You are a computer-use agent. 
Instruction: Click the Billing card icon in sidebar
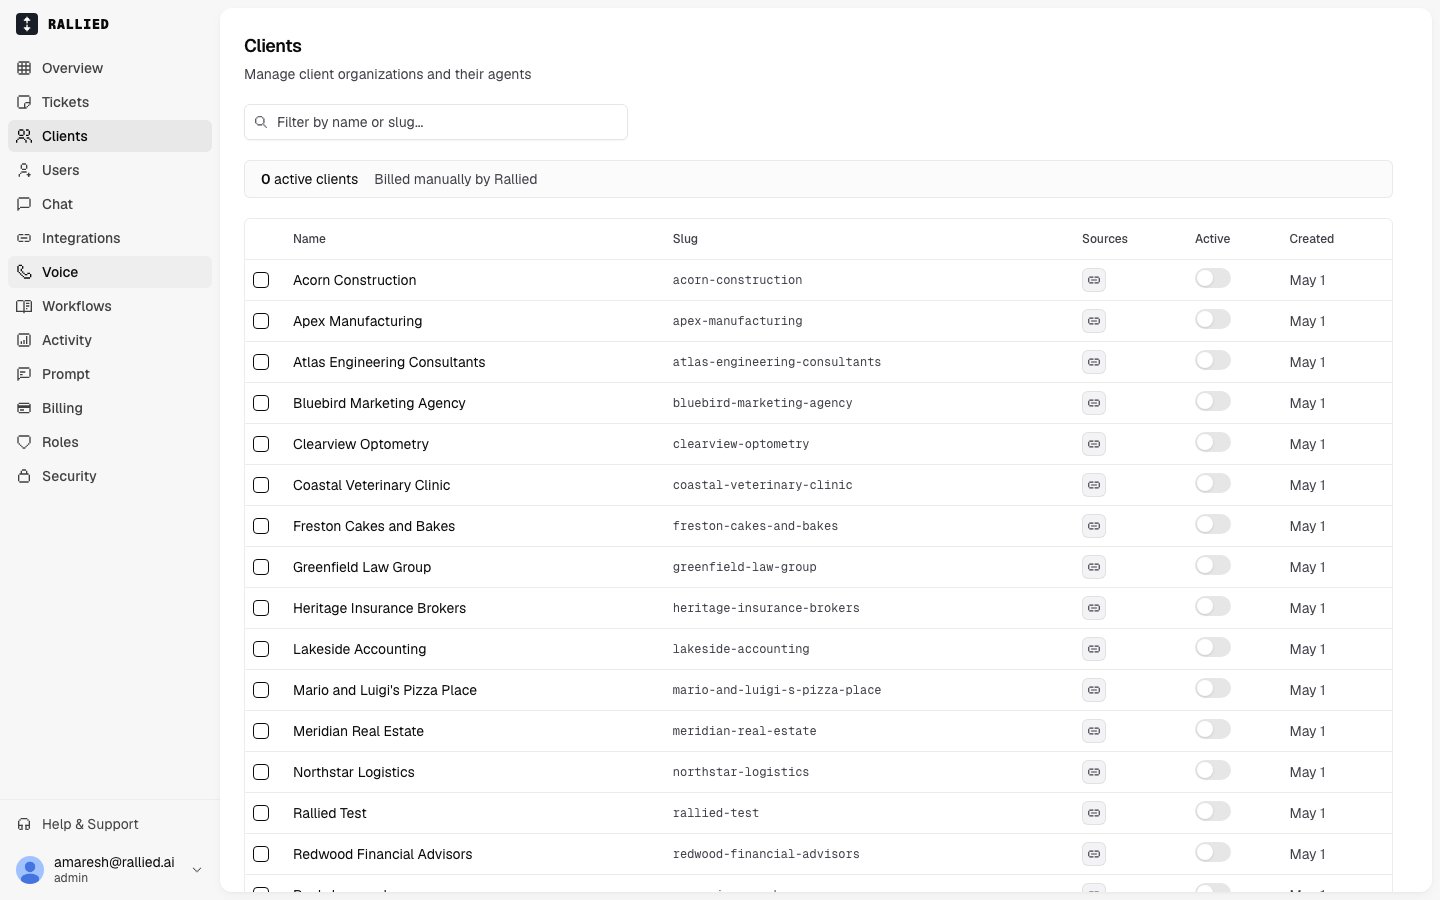click(x=24, y=408)
